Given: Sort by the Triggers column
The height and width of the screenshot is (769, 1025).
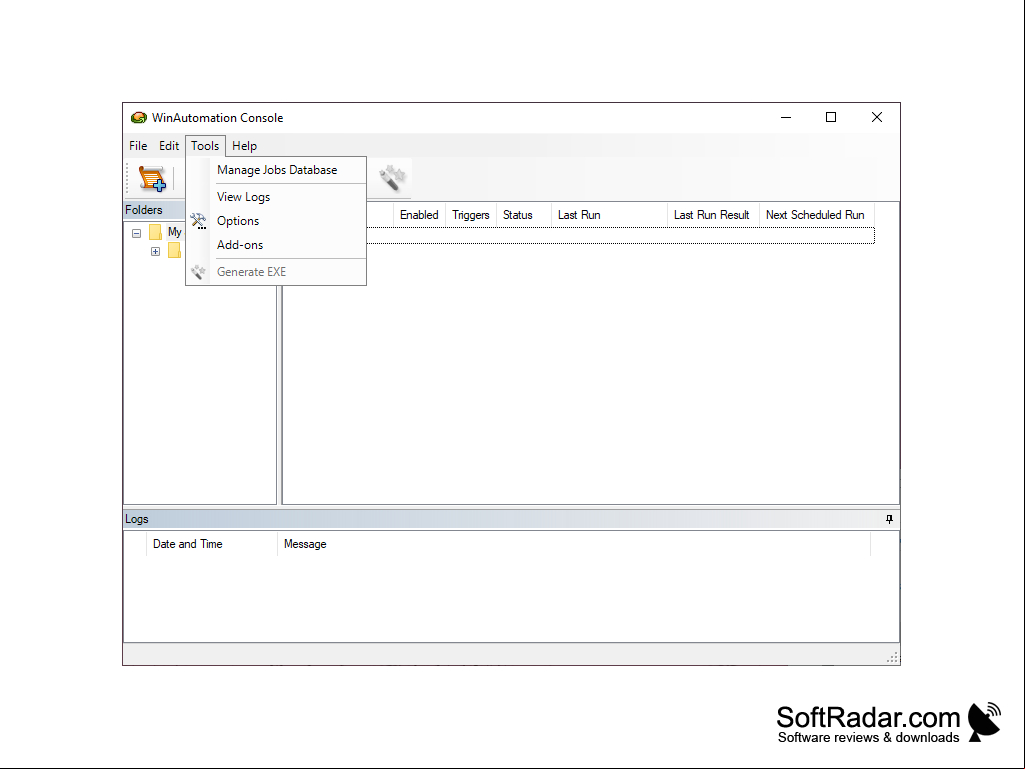Looking at the screenshot, I should point(471,215).
